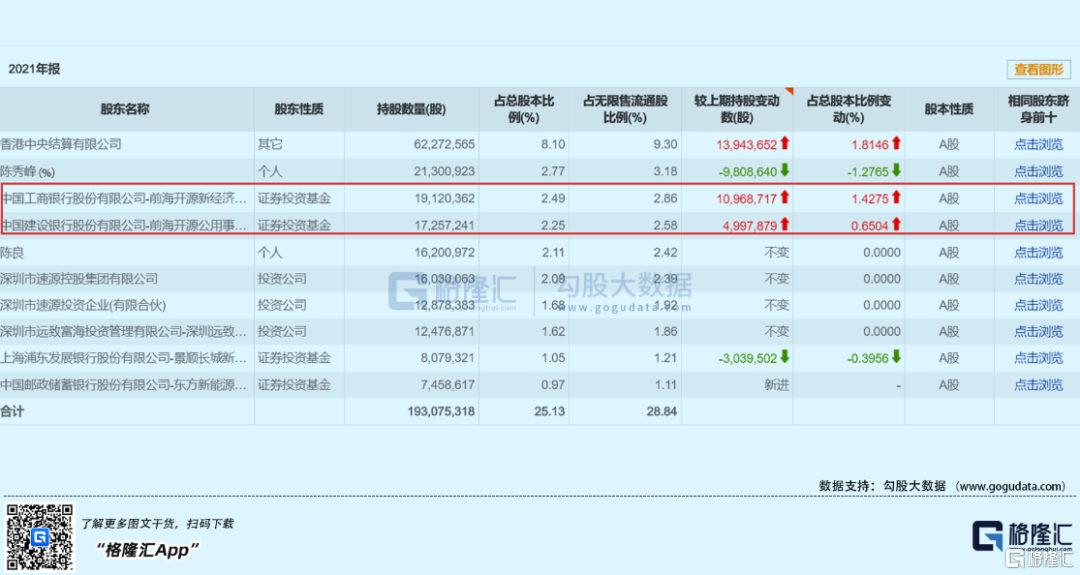1080x575 pixels.
Task: Click green down arrow next to -0.3956
Action: tap(896, 357)
